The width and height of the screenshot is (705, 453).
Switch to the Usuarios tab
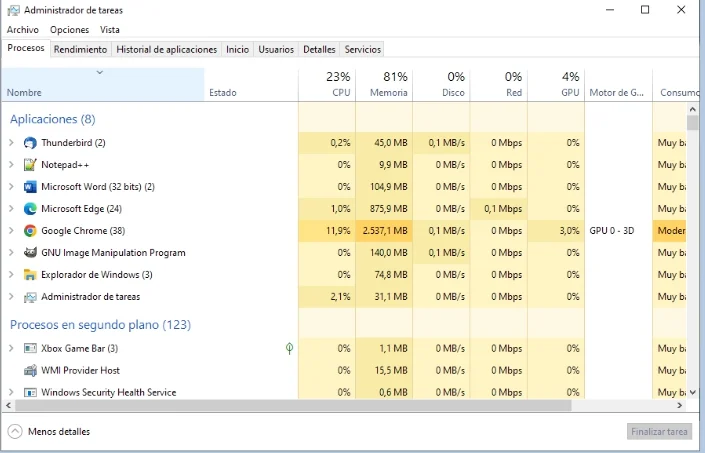pyautogui.click(x=276, y=49)
